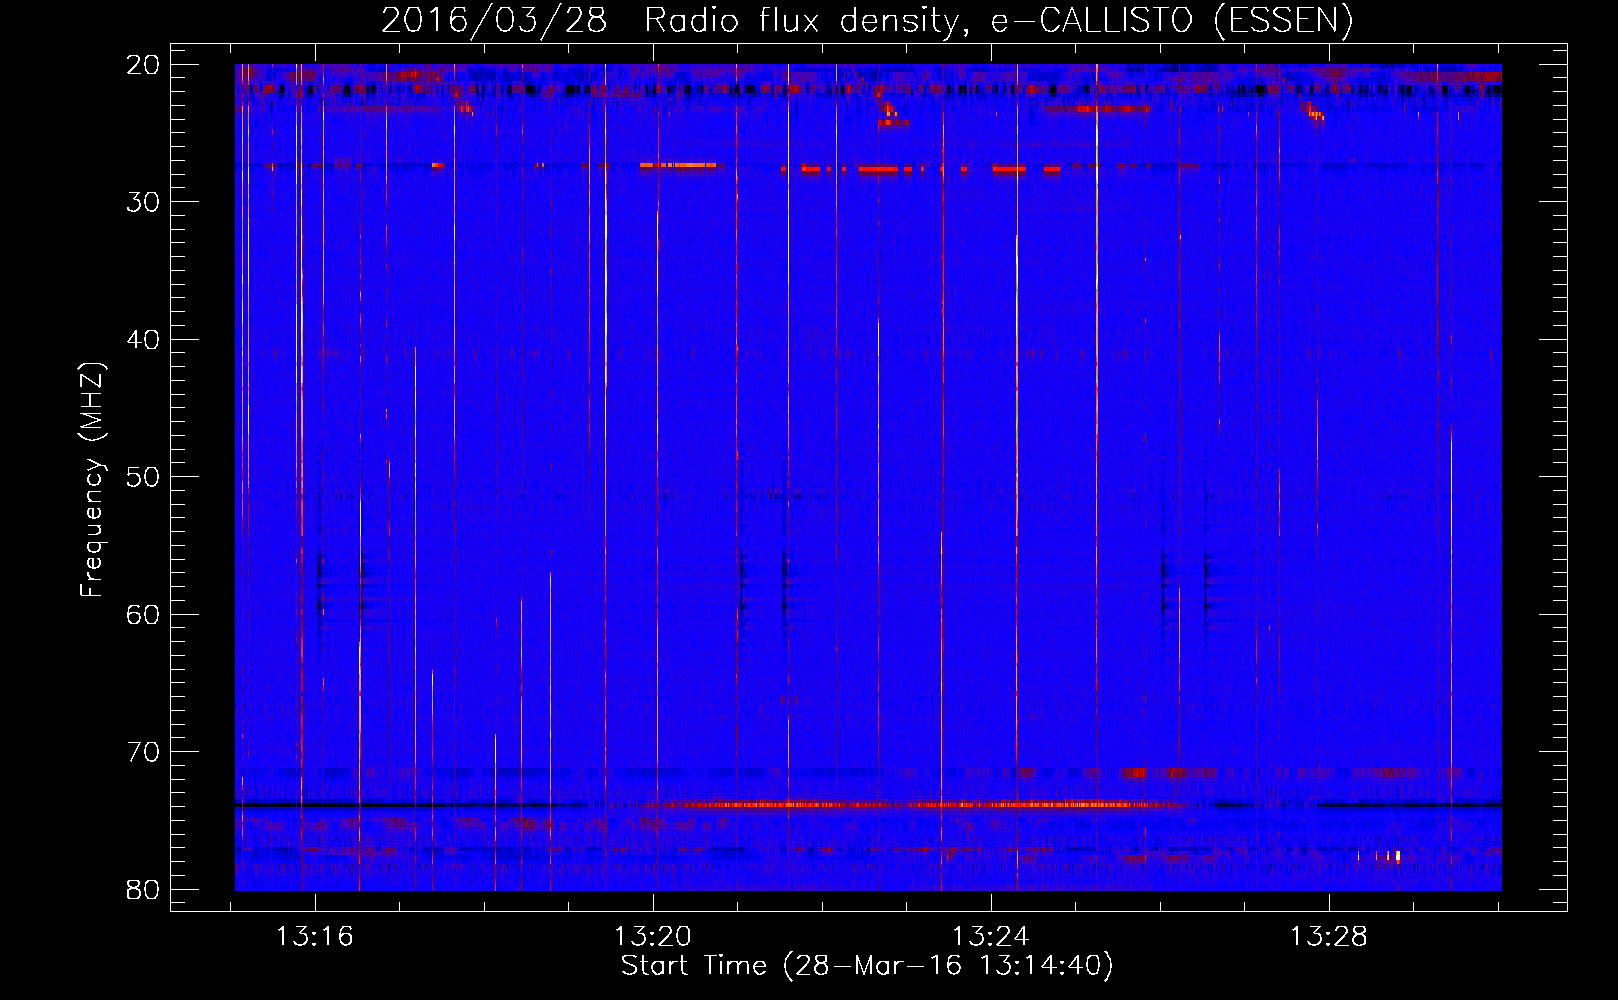1618x1000 pixels.
Task: Click the 60 MHz frequency tick label
Action: point(143,614)
